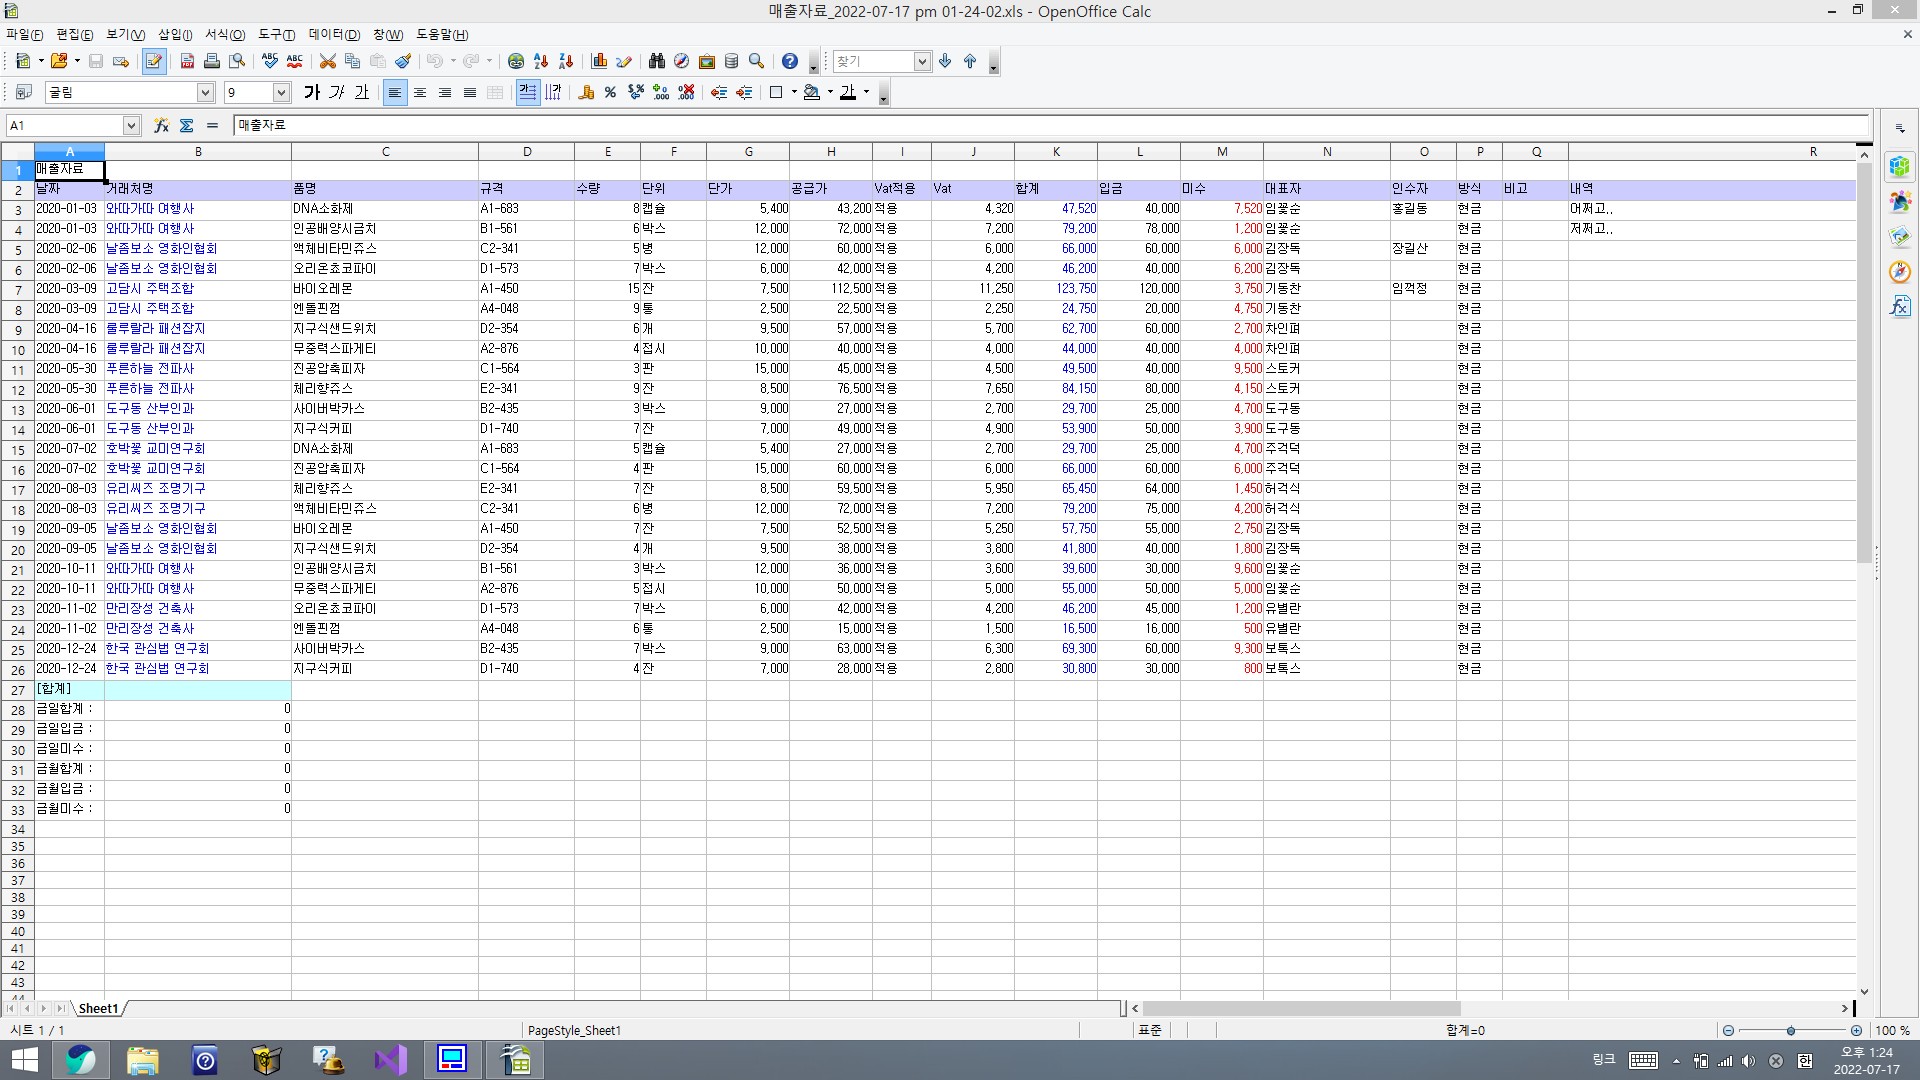Click the Export as PDF icon
1920x1080 pixels.
(187, 62)
